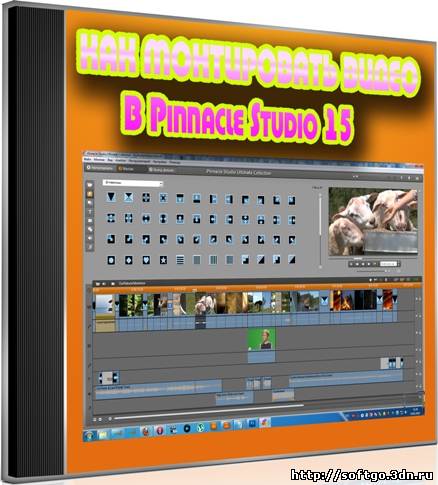Click play under the preview window
The width and height of the screenshot is (438, 485).
[369, 264]
